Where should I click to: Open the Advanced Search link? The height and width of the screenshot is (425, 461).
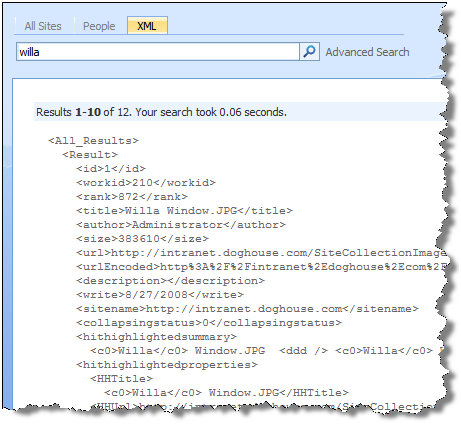[367, 52]
